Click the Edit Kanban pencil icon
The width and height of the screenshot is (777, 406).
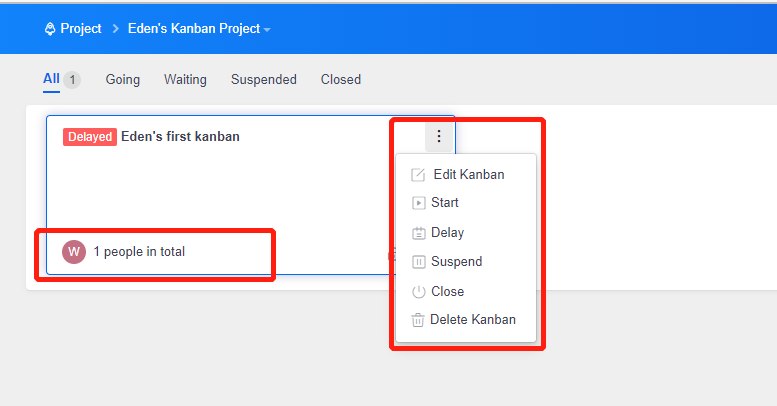click(x=418, y=175)
